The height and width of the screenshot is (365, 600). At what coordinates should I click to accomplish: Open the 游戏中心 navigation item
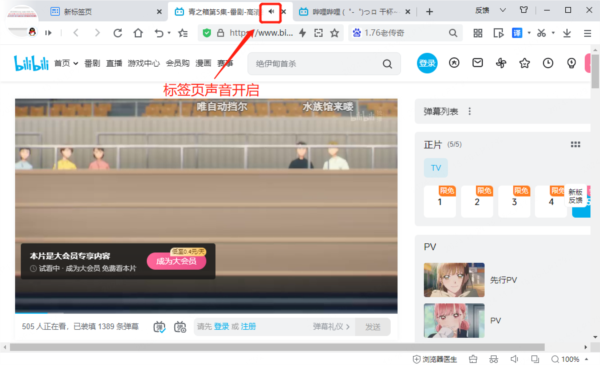(x=143, y=64)
